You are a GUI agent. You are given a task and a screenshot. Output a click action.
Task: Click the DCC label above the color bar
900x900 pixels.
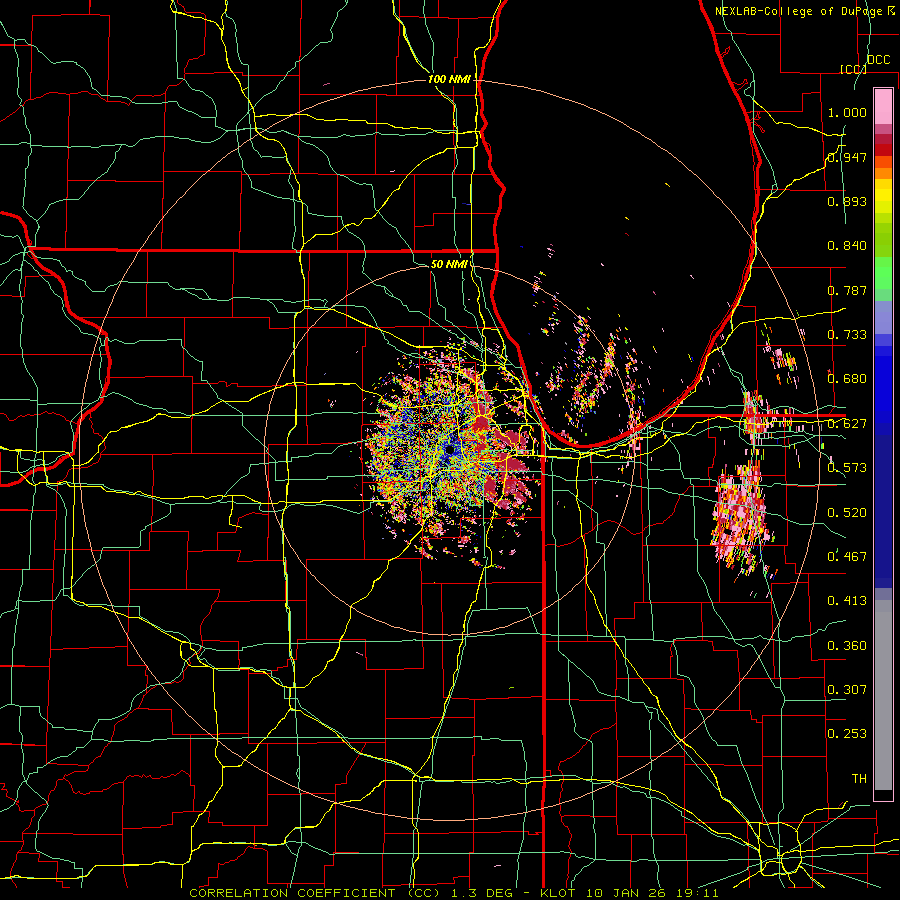click(x=878, y=59)
